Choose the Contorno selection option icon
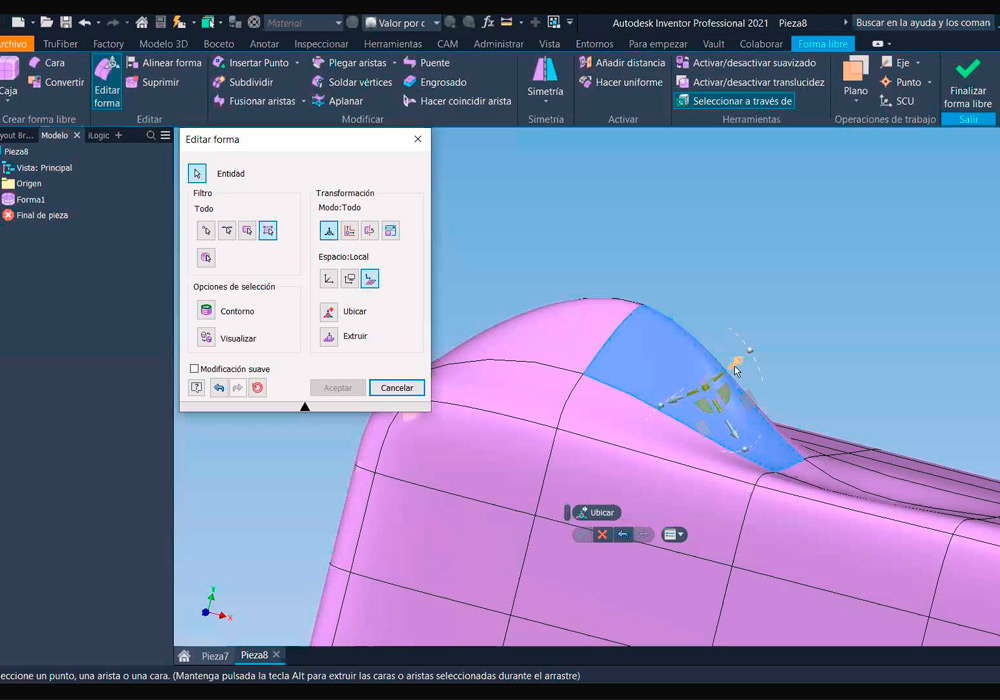The image size is (1000, 700). pyautogui.click(x=206, y=311)
